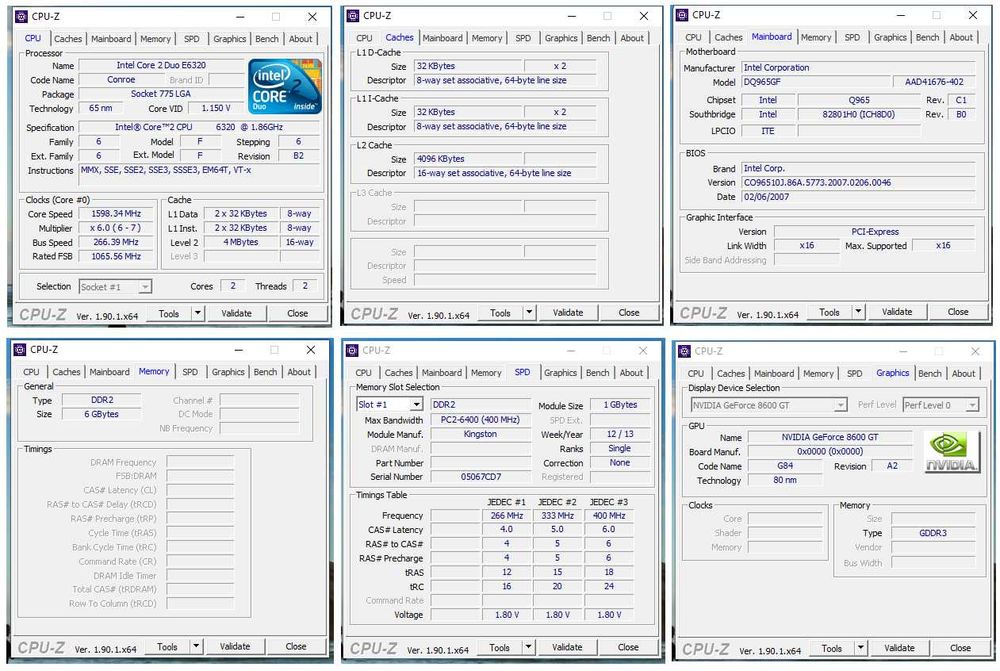The width and height of the screenshot is (1000, 671).
Task: Switch to Mainboard tab in CPU window
Action: click(x=111, y=39)
